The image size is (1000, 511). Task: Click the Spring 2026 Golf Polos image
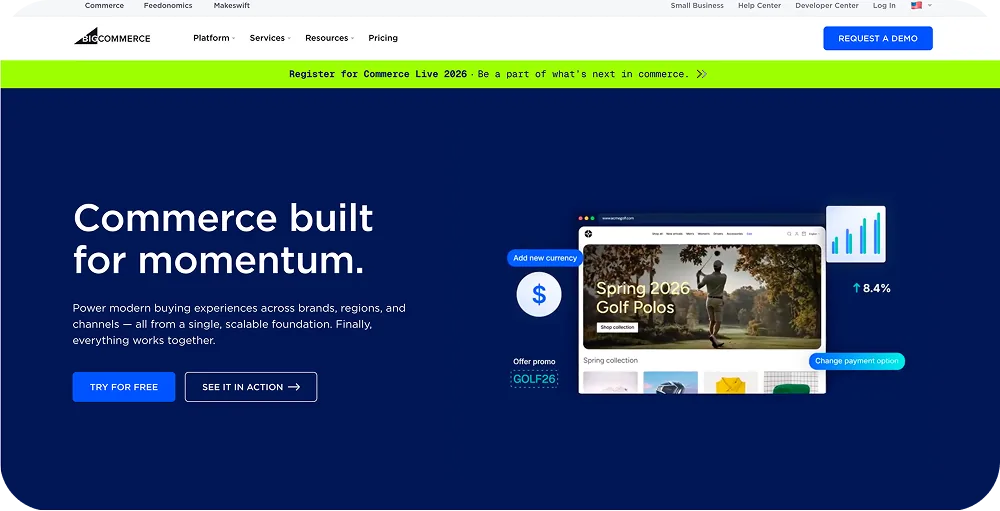click(x=702, y=297)
